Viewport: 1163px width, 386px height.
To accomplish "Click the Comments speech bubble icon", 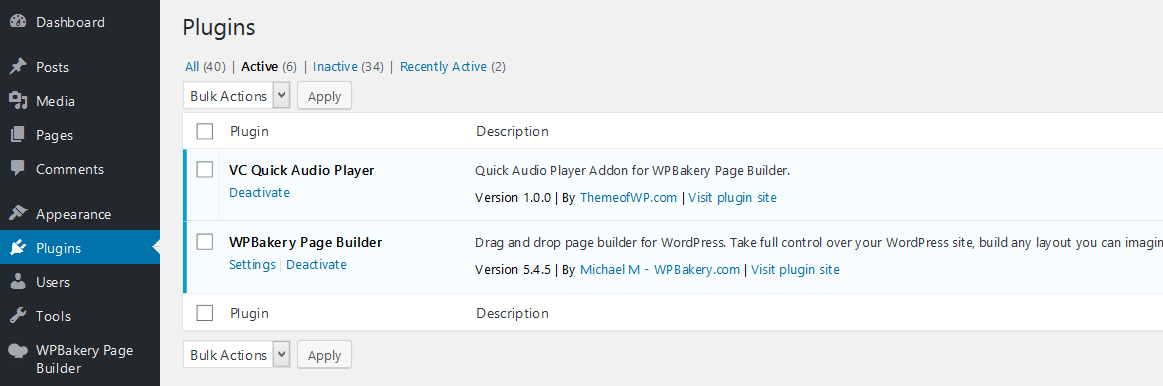I will [18, 169].
